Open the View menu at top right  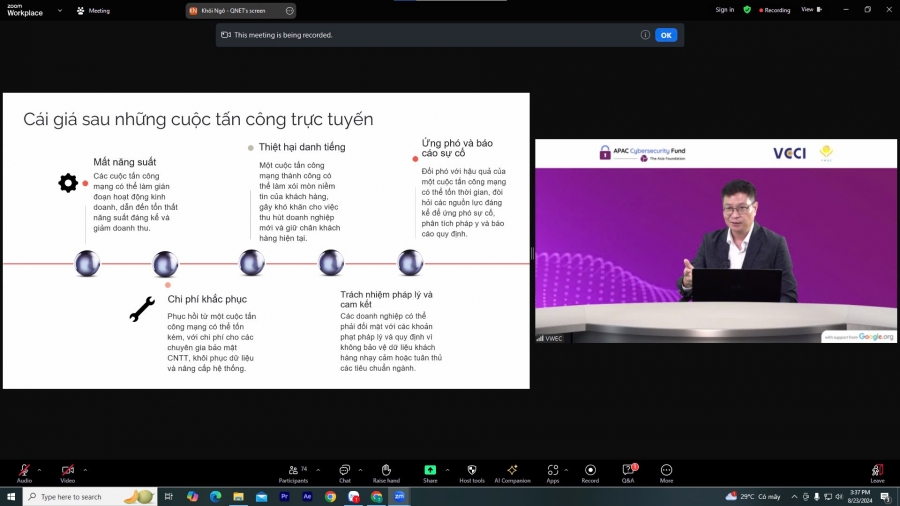coord(809,10)
